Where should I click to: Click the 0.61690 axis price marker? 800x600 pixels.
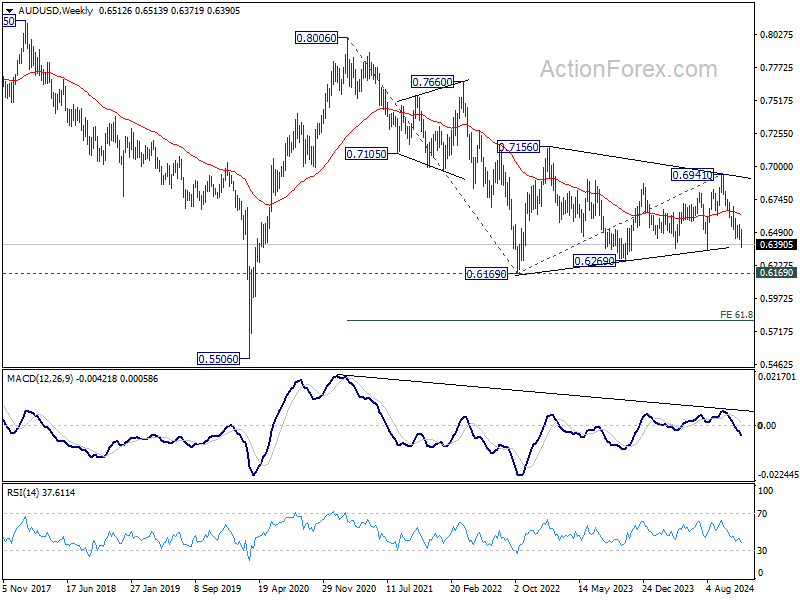777,273
